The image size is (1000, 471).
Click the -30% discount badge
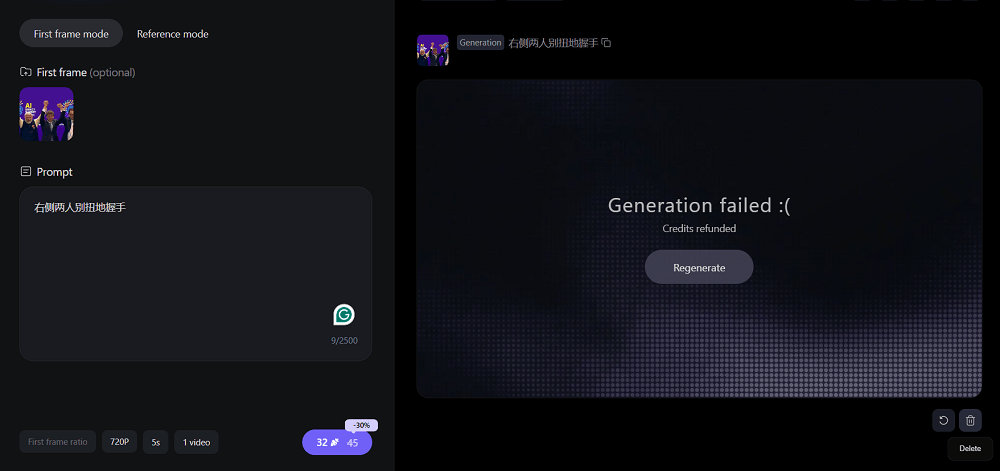[361, 425]
